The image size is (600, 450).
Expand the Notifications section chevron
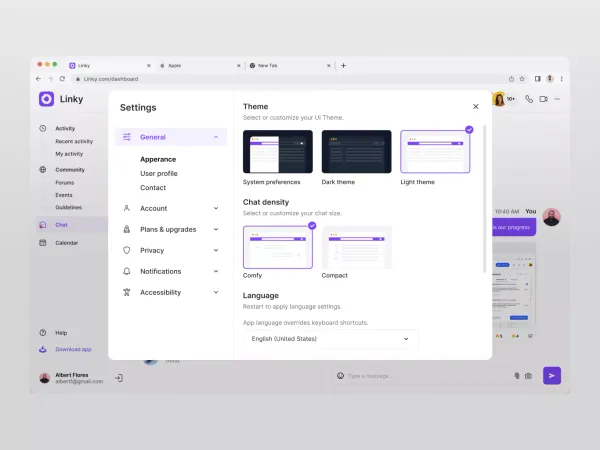tap(216, 271)
